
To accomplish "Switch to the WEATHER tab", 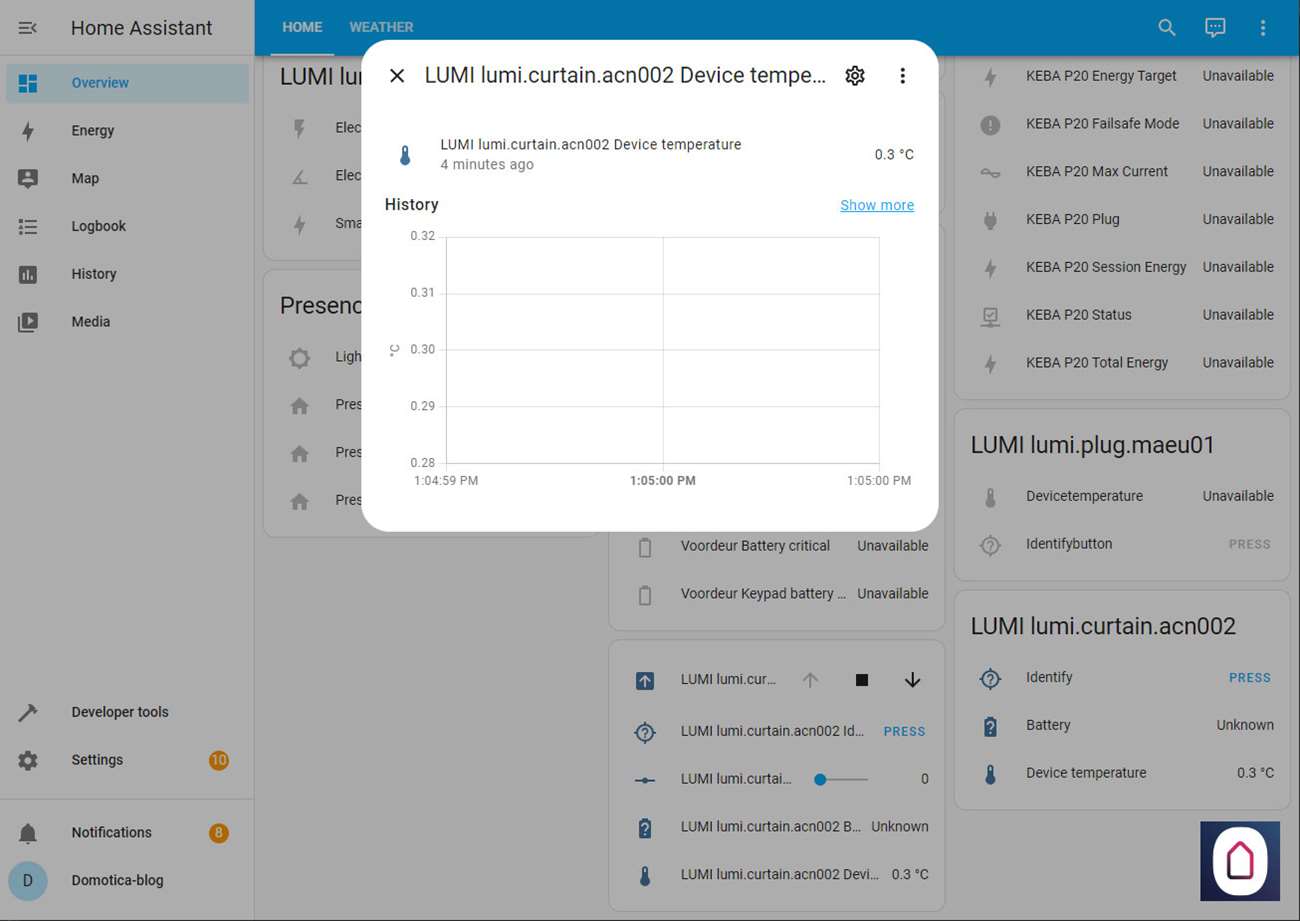I will 381,28.
